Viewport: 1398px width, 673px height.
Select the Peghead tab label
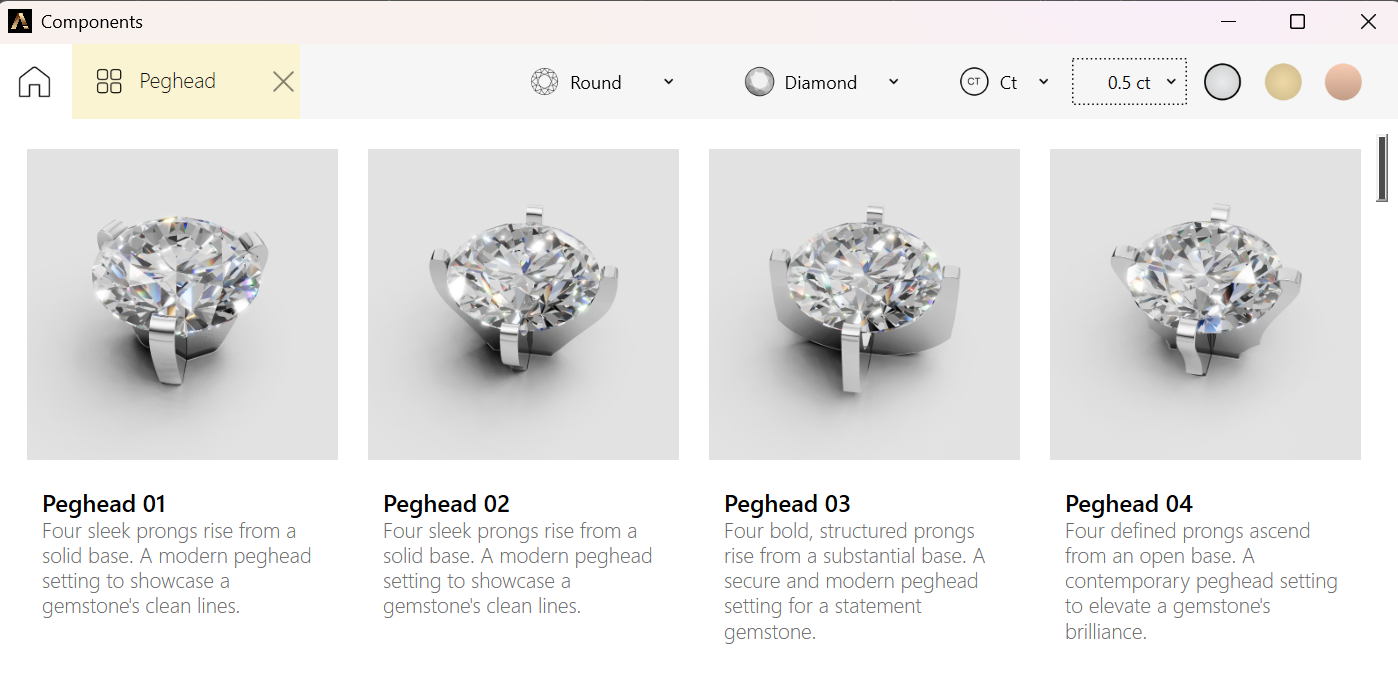(x=178, y=82)
